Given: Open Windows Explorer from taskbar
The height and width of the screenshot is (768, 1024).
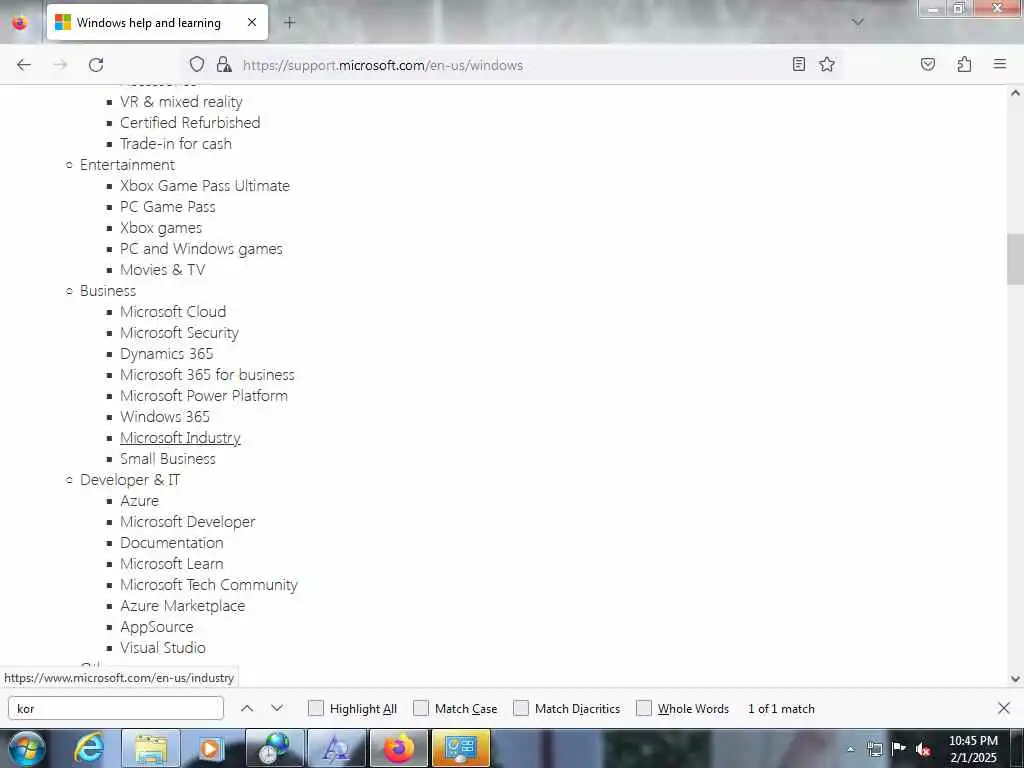Looking at the screenshot, I should pos(151,748).
